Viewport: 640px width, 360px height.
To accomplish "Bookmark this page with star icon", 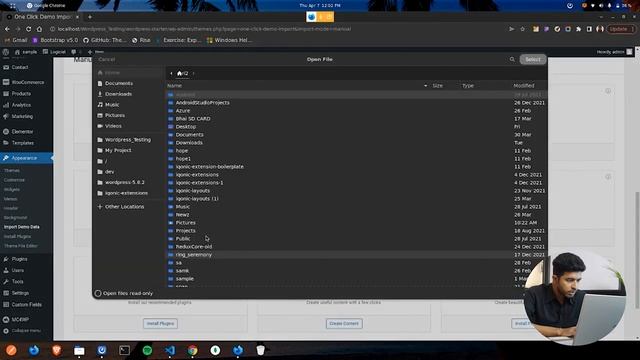I will [522, 29].
